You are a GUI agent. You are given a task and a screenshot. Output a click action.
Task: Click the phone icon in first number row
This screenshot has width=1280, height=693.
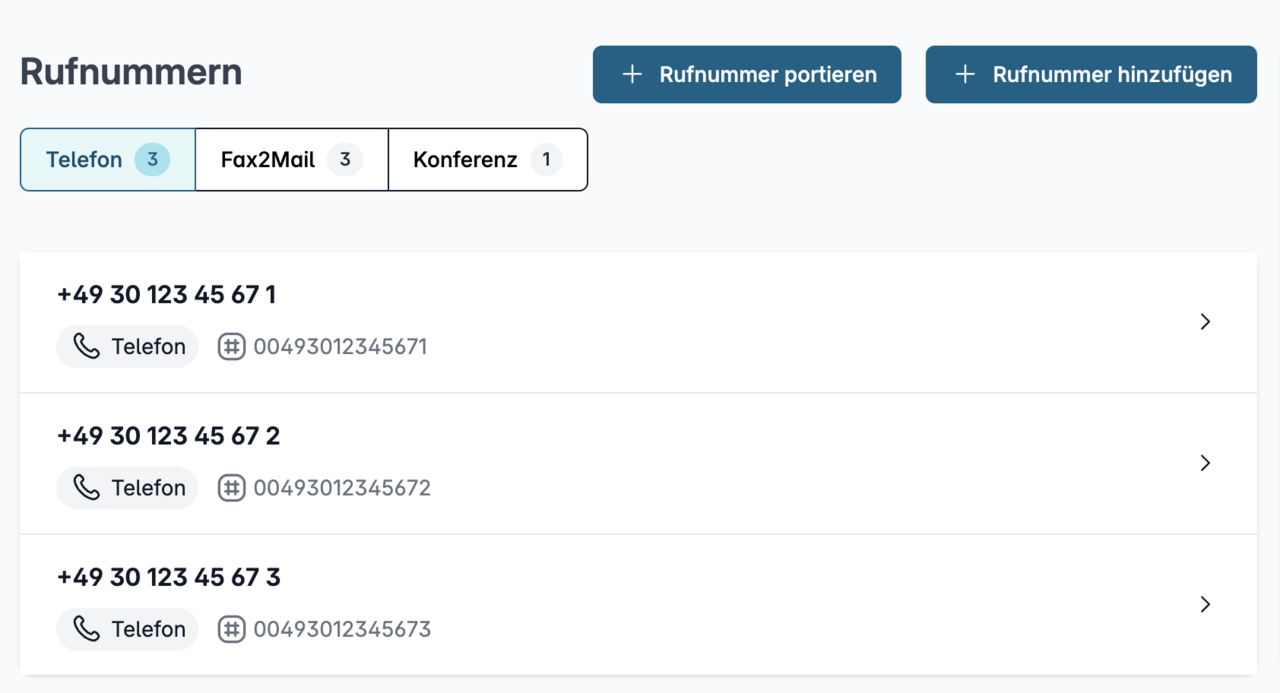[x=87, y=346]
